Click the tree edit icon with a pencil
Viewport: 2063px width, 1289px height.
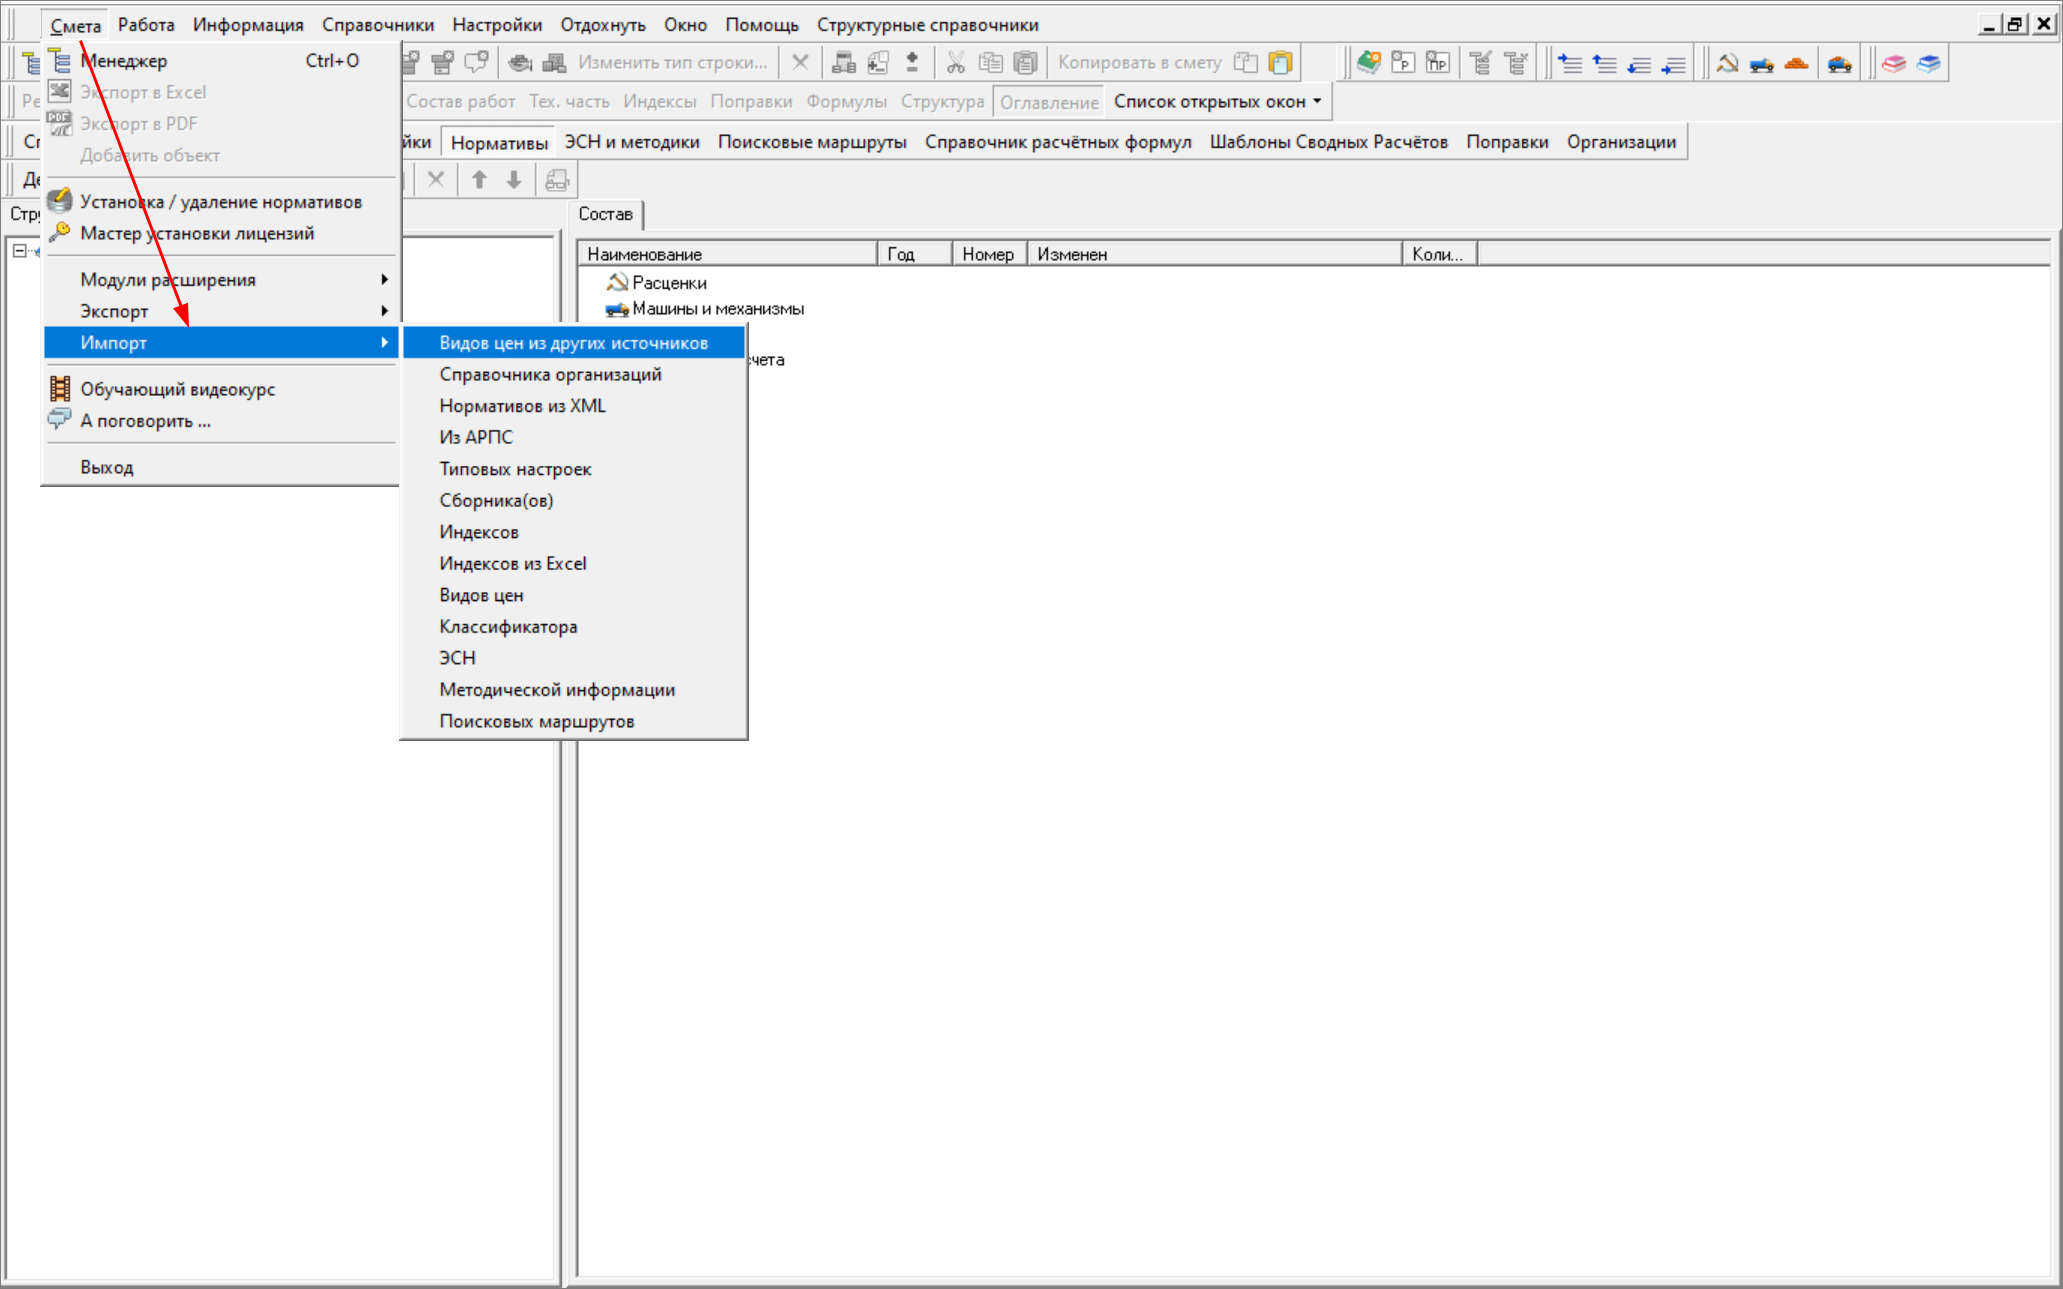click(x=1481, y=63)
